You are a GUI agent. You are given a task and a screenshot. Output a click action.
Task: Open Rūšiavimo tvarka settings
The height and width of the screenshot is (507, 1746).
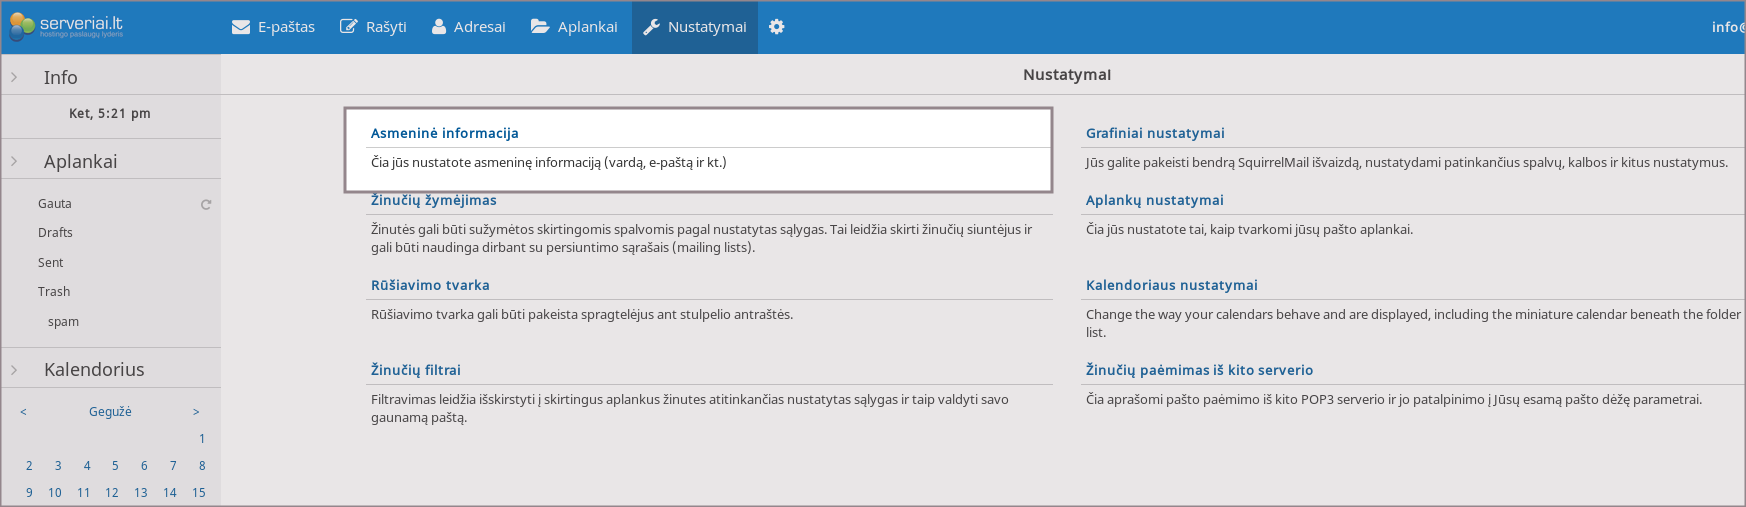point(430,285)
